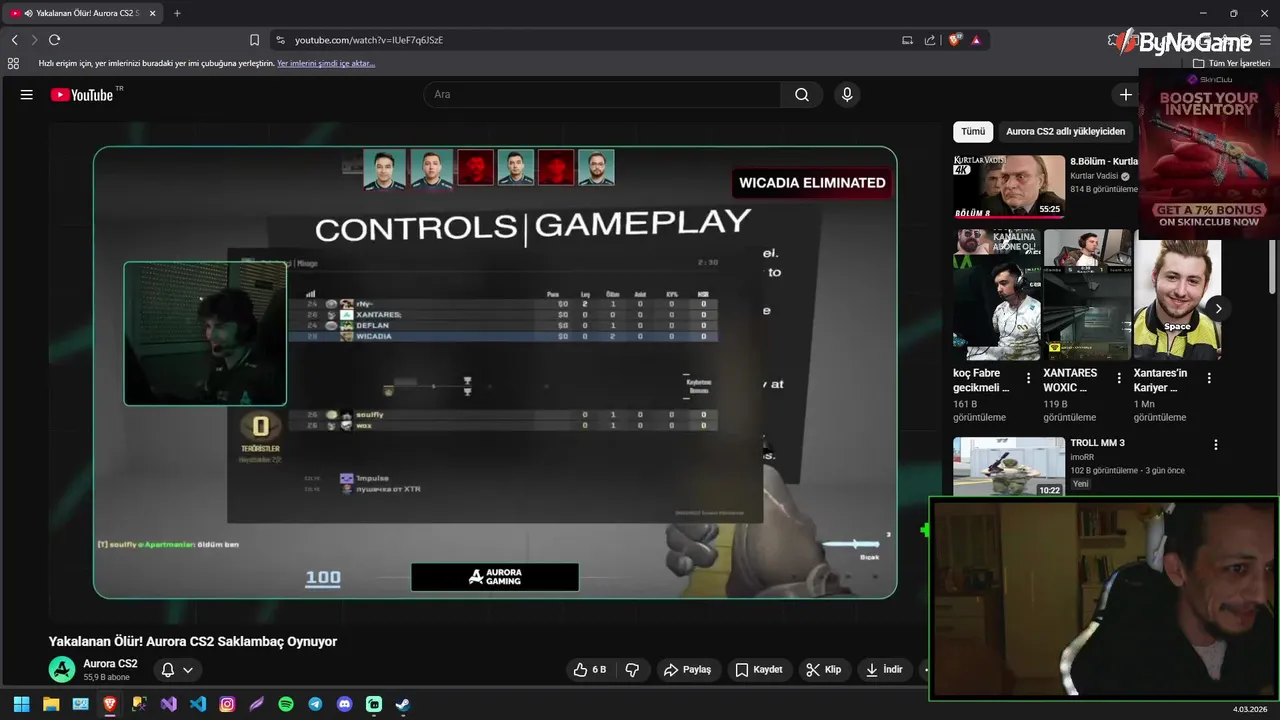Open the Windows Start menu

click(21, 704)
